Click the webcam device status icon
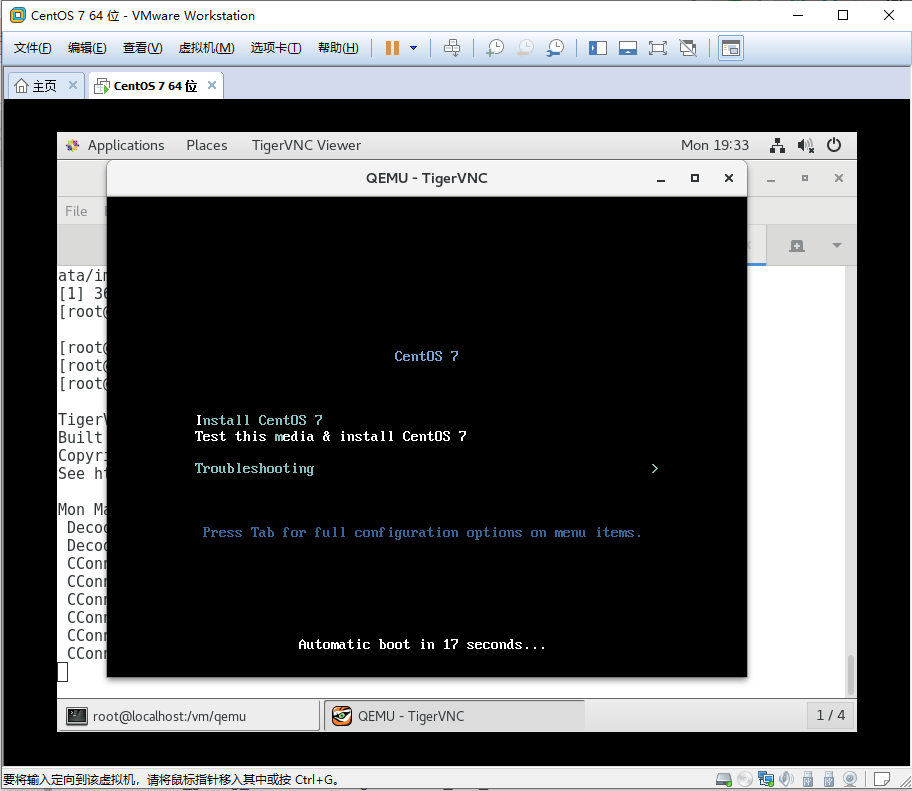912x791 pixels. [850, 779]
